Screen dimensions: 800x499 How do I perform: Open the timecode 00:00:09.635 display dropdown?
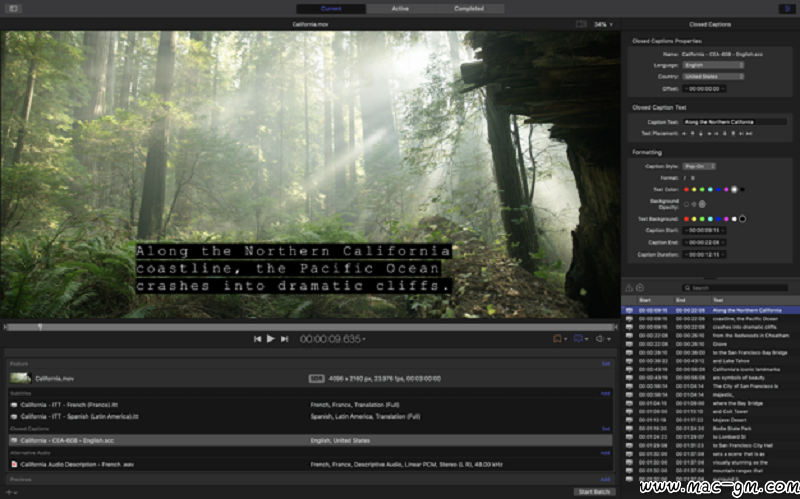pyautogui.click(x=332, y=339)
